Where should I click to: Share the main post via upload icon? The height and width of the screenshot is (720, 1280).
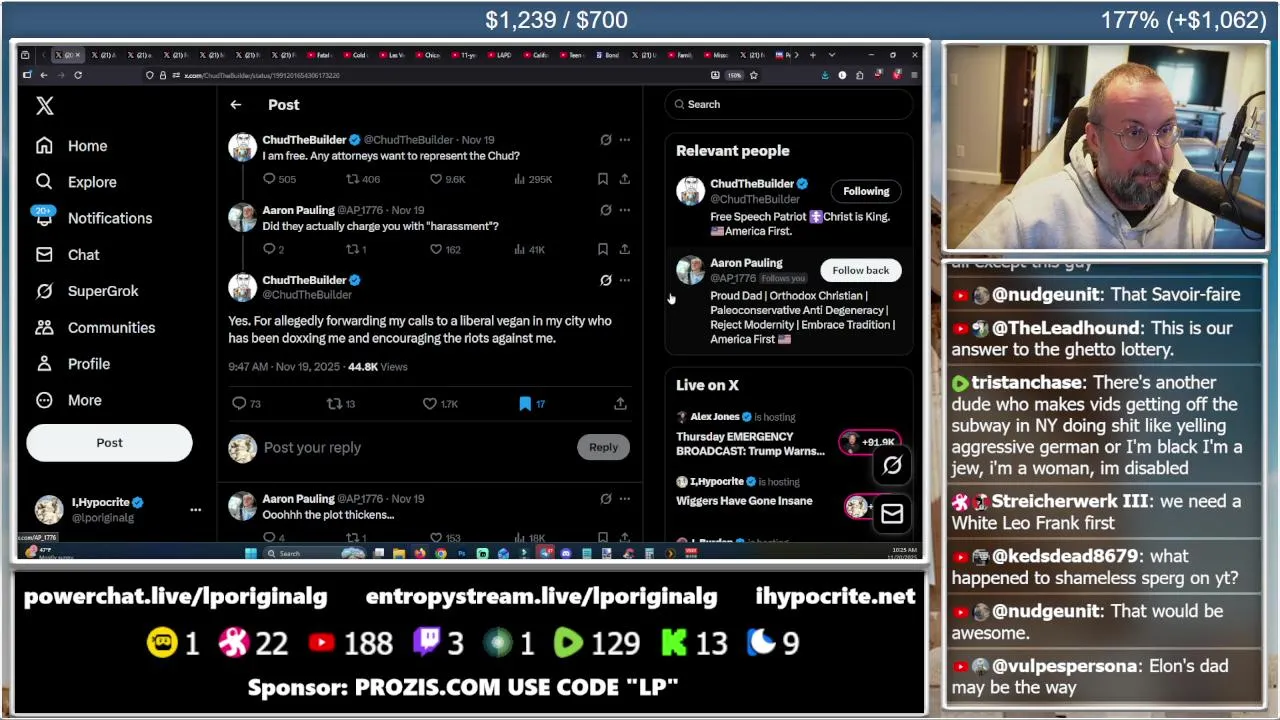pyautogui.click(x=620, y=404)
